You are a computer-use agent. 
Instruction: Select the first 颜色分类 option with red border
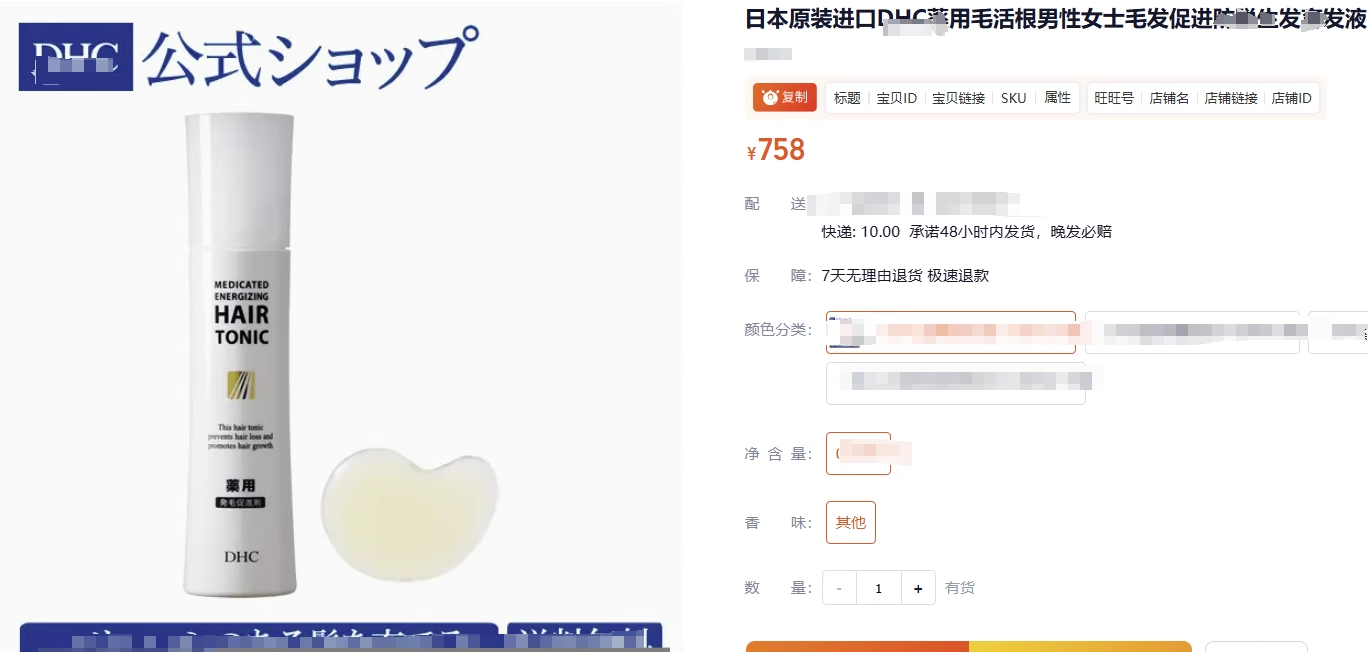pos(951,332)
